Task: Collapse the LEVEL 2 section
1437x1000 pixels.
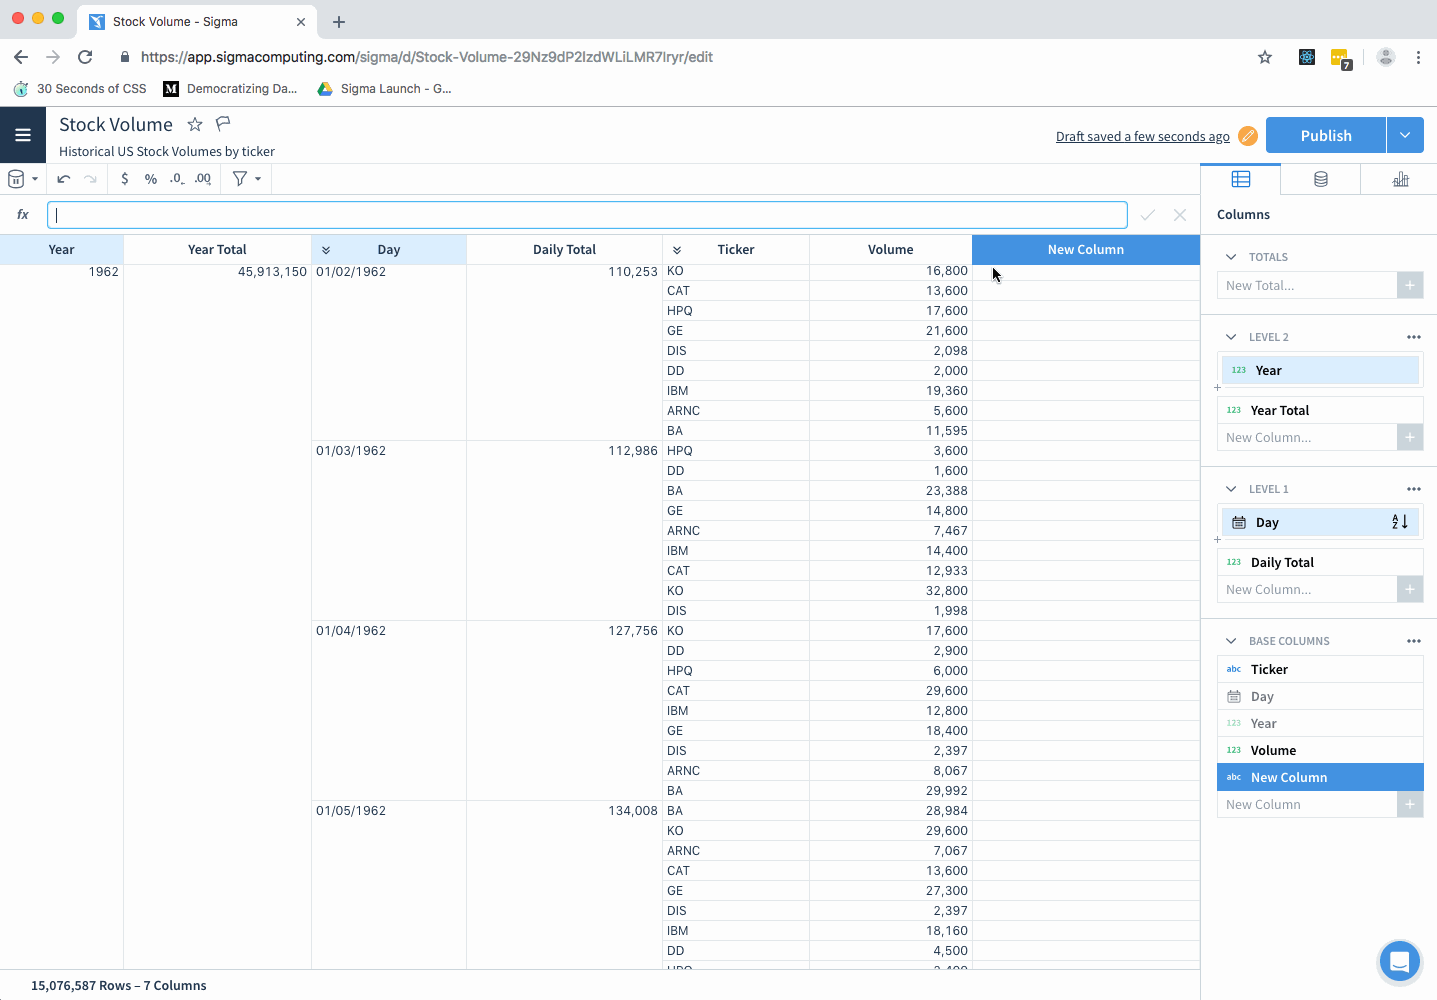Action: [x=1231, y=337]
